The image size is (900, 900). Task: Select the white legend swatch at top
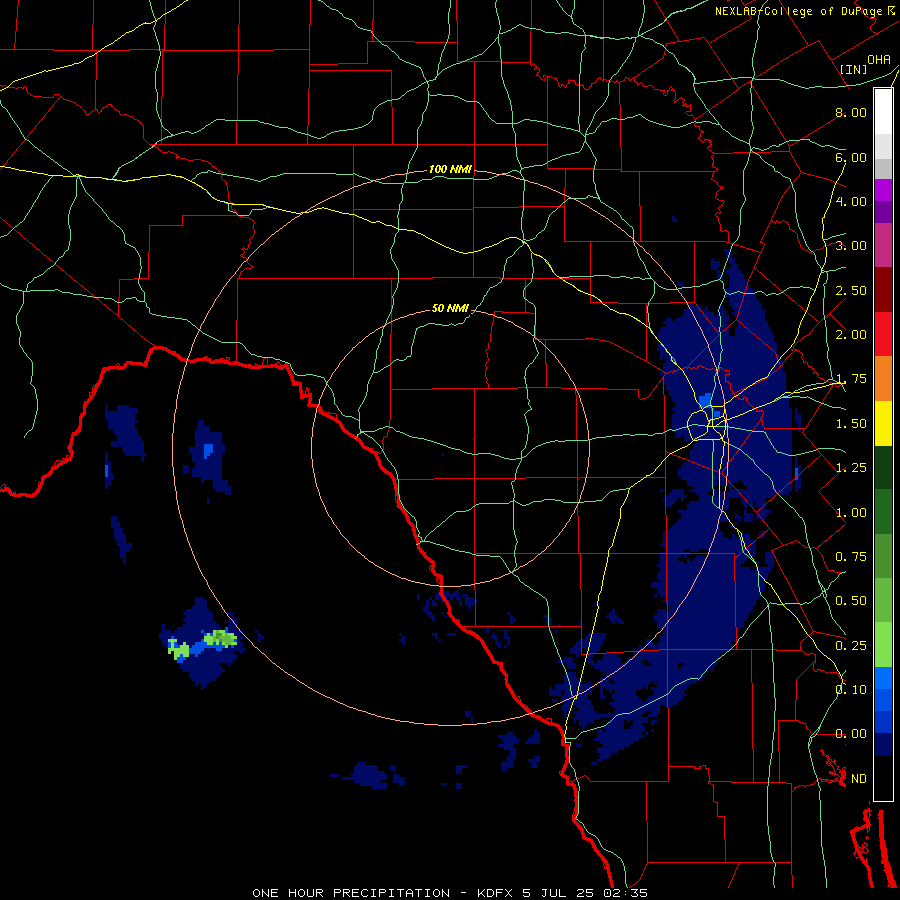[x=883, y=112]
